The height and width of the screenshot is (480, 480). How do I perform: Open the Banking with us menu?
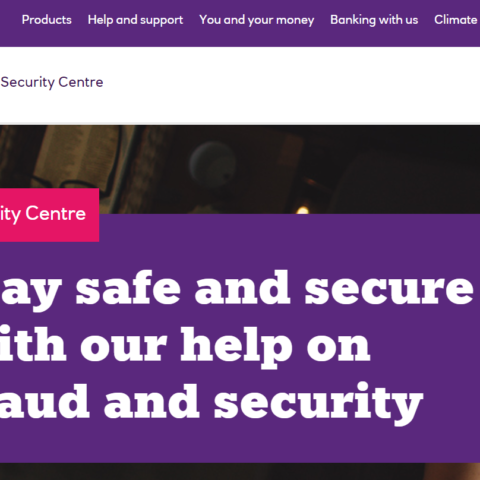374,20
